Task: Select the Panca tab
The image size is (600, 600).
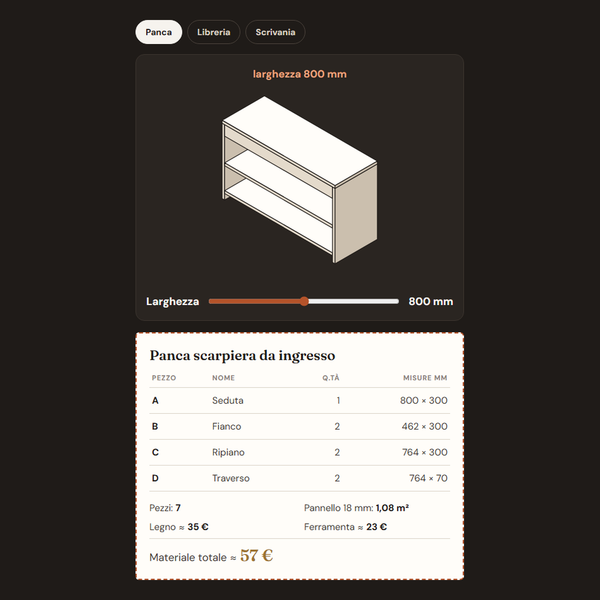Action: 158,32
